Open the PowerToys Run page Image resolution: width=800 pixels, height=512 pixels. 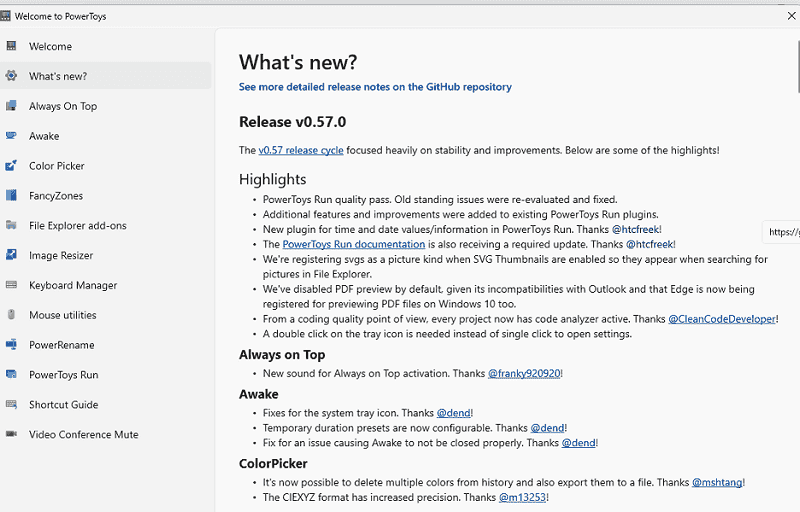[x=106, y=374]
